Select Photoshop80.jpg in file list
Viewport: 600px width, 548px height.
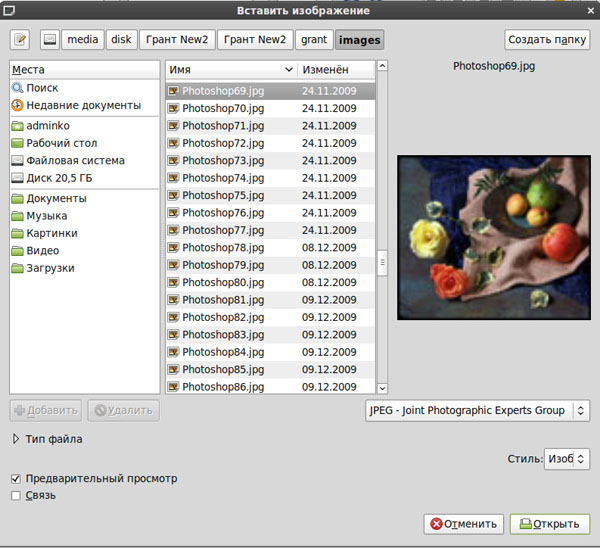[x=271, y=282]
